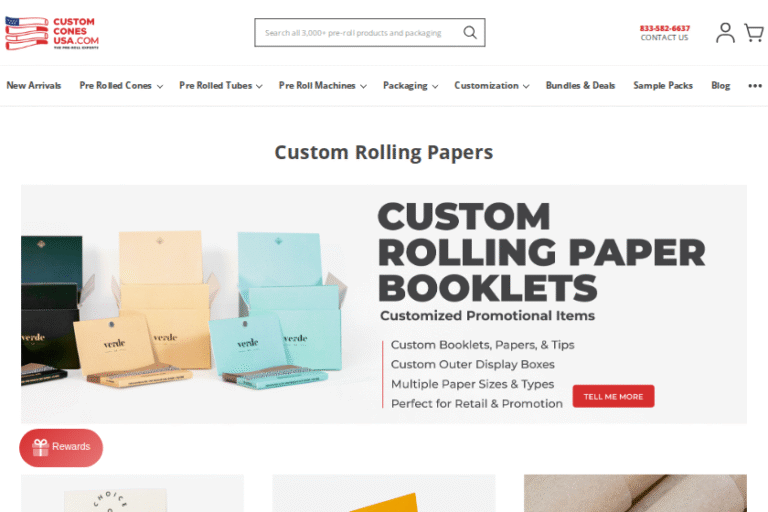Click the 833-582-6637 phone number

click(665, 28)
